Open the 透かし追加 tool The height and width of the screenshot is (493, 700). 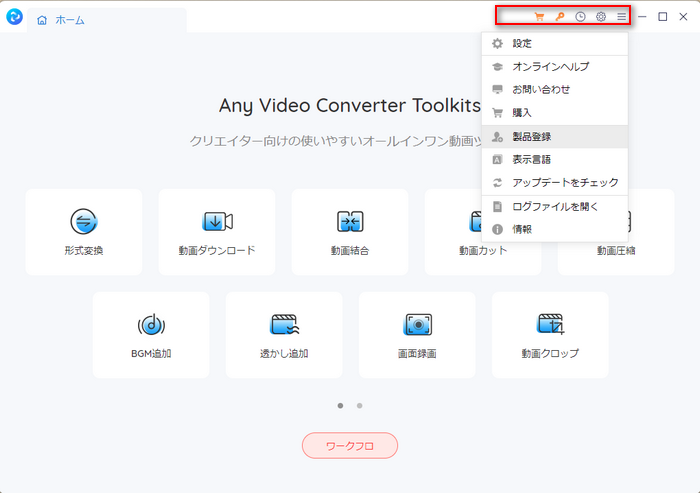click(284, 335)
